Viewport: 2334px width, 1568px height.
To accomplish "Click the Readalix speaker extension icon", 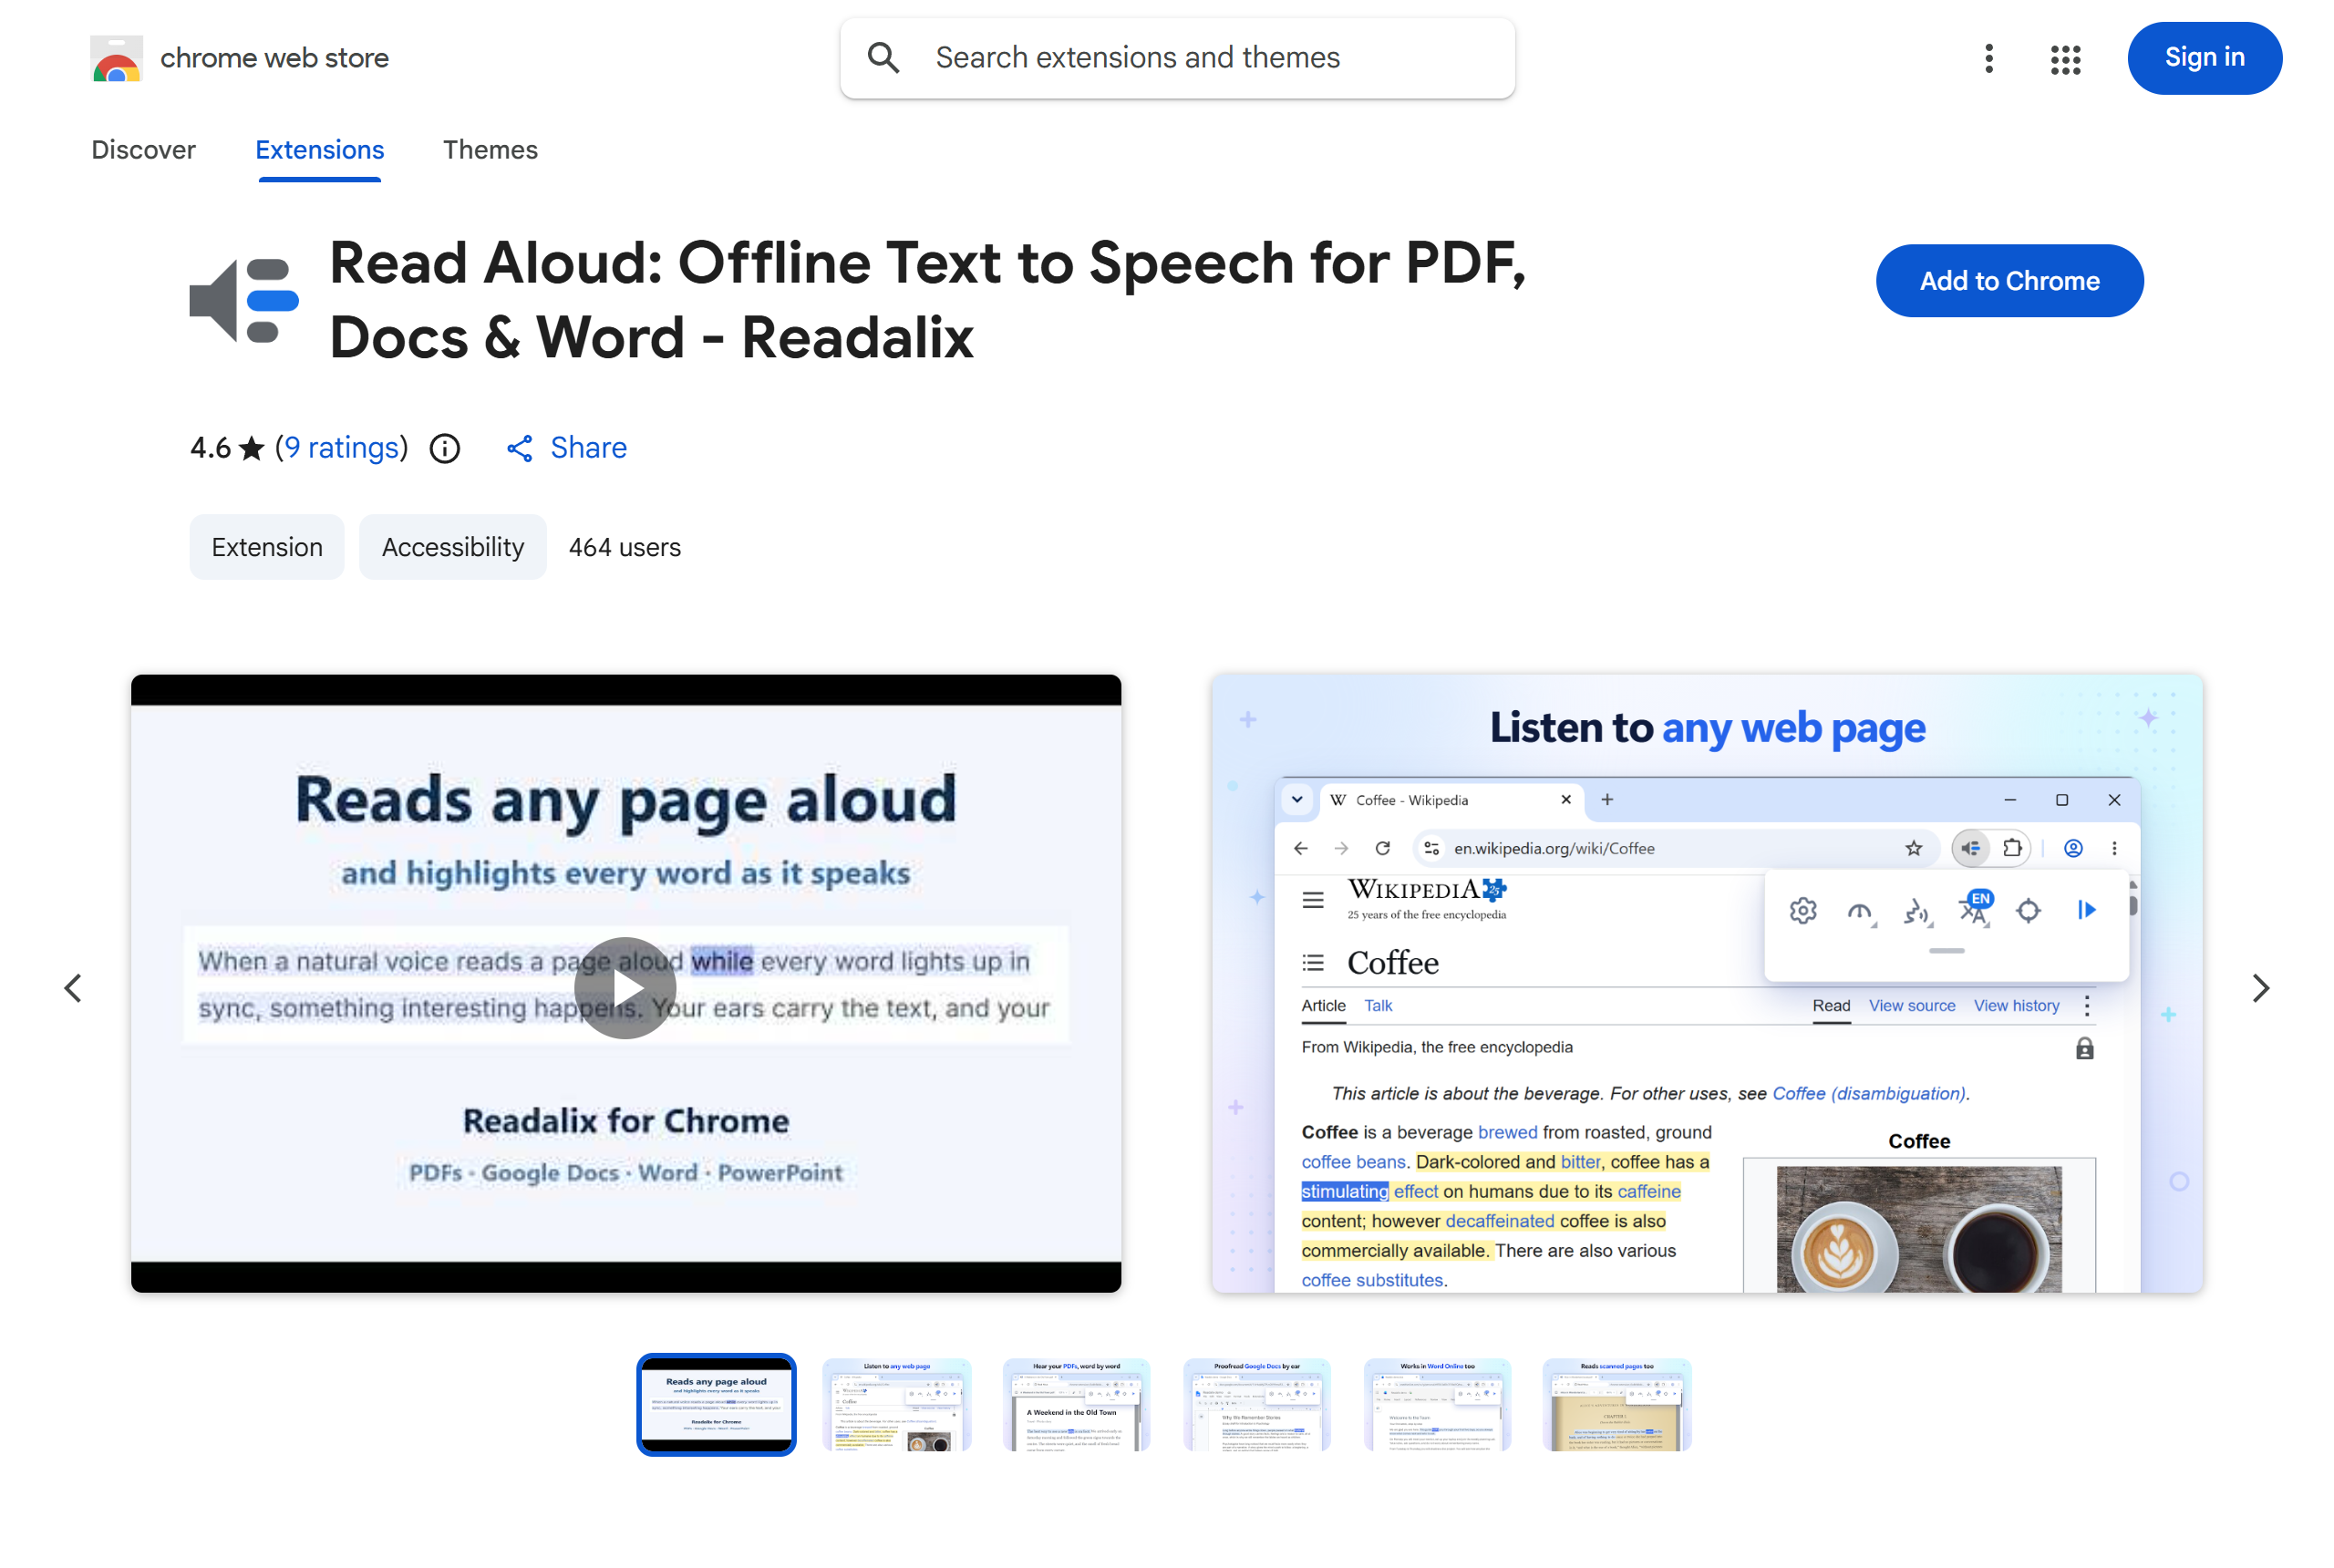I will click(244, 300).
